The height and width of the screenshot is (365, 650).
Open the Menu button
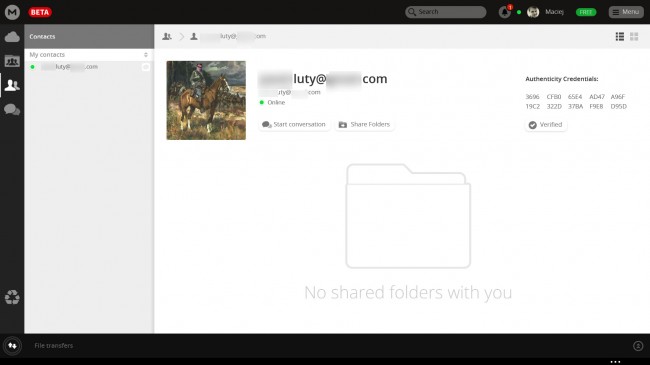[x=626, y=12]
